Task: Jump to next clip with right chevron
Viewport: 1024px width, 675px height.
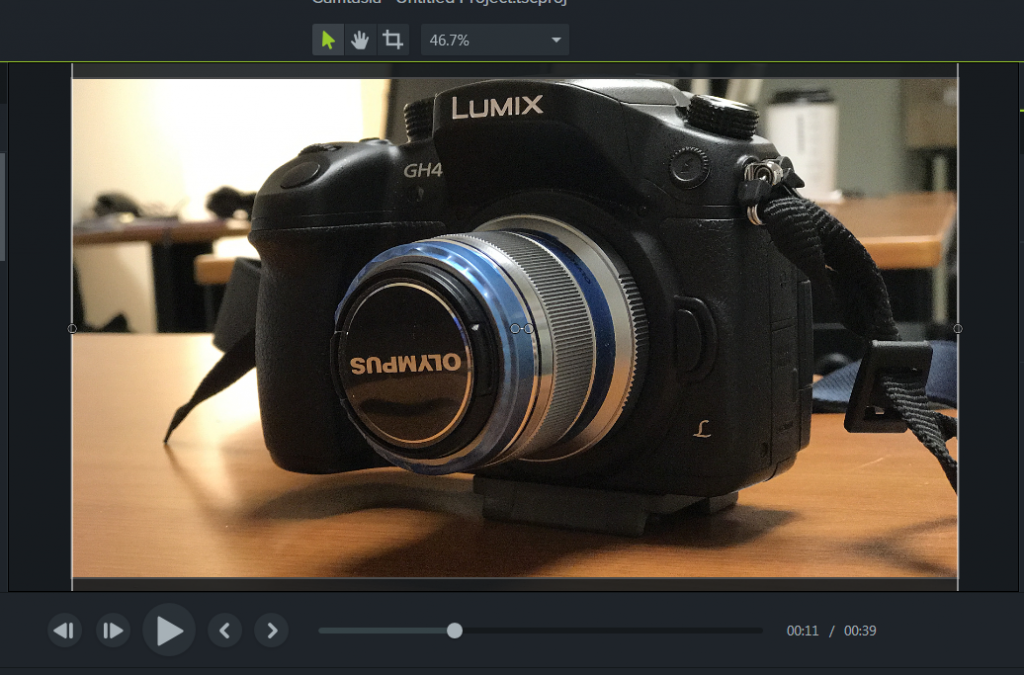Action: [272, 631]
